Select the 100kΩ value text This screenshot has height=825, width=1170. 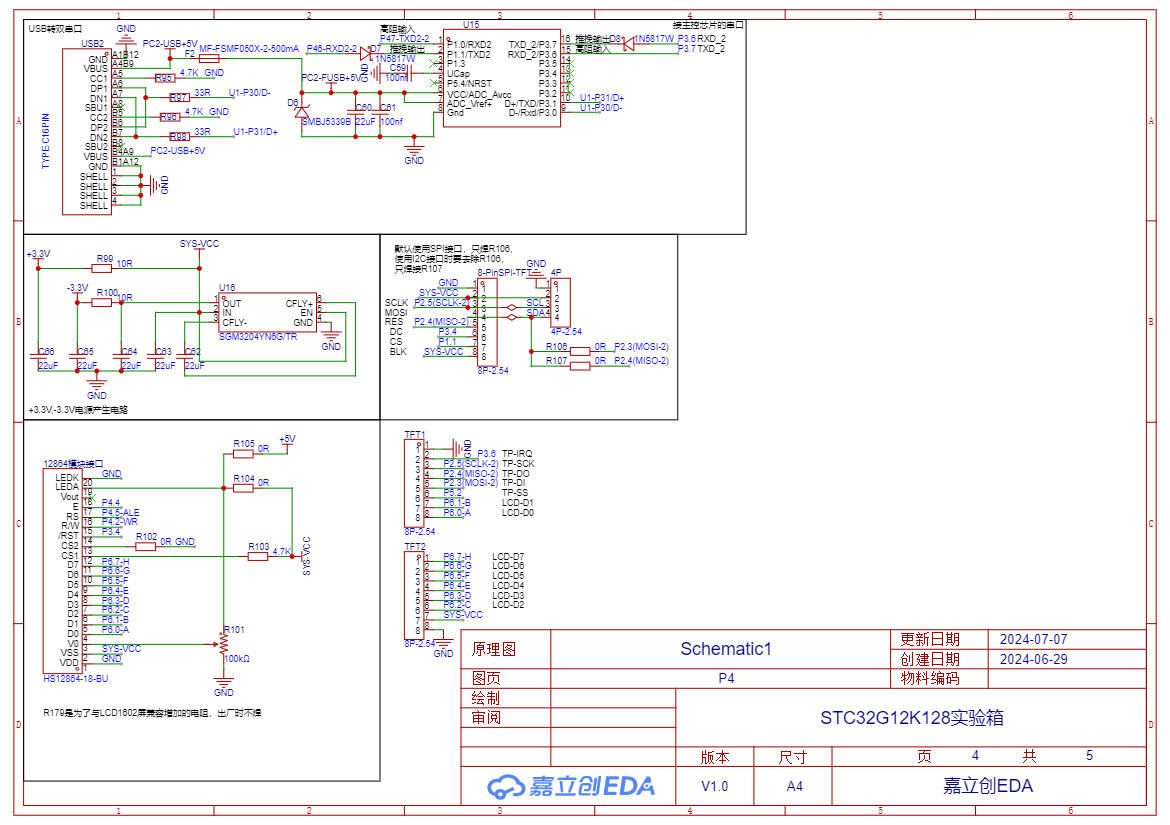click(237, 659)
